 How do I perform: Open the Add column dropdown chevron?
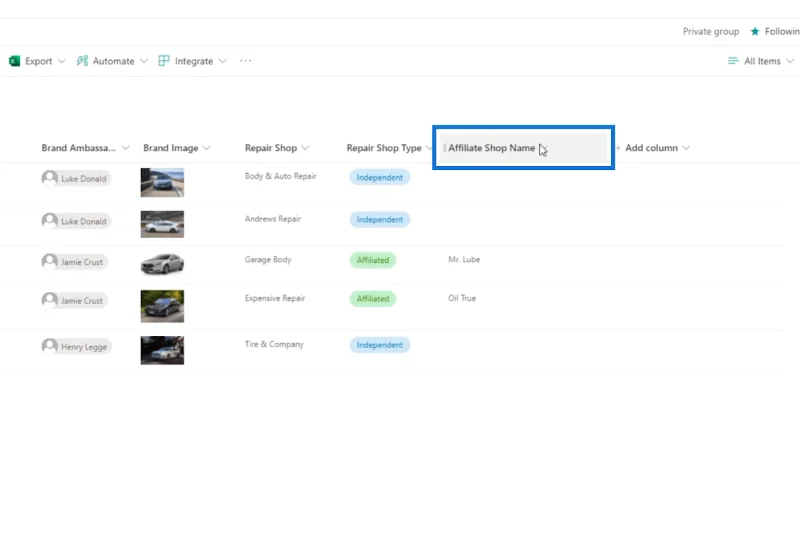coord(686,148)
